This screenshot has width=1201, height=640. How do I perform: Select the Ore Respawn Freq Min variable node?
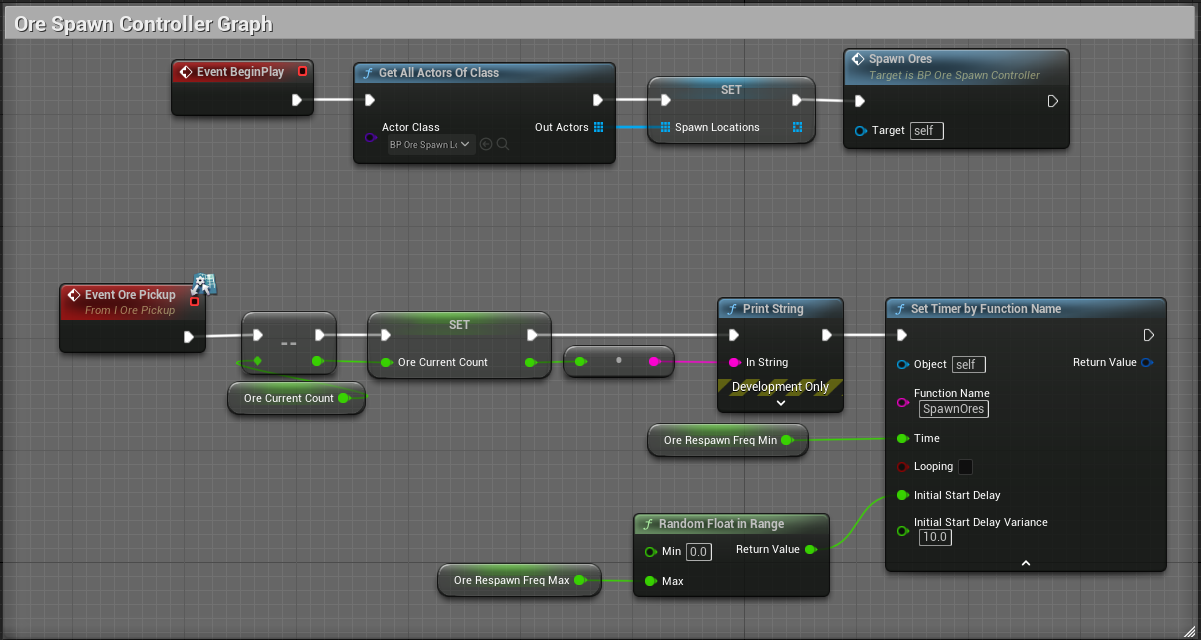[720, 440]
